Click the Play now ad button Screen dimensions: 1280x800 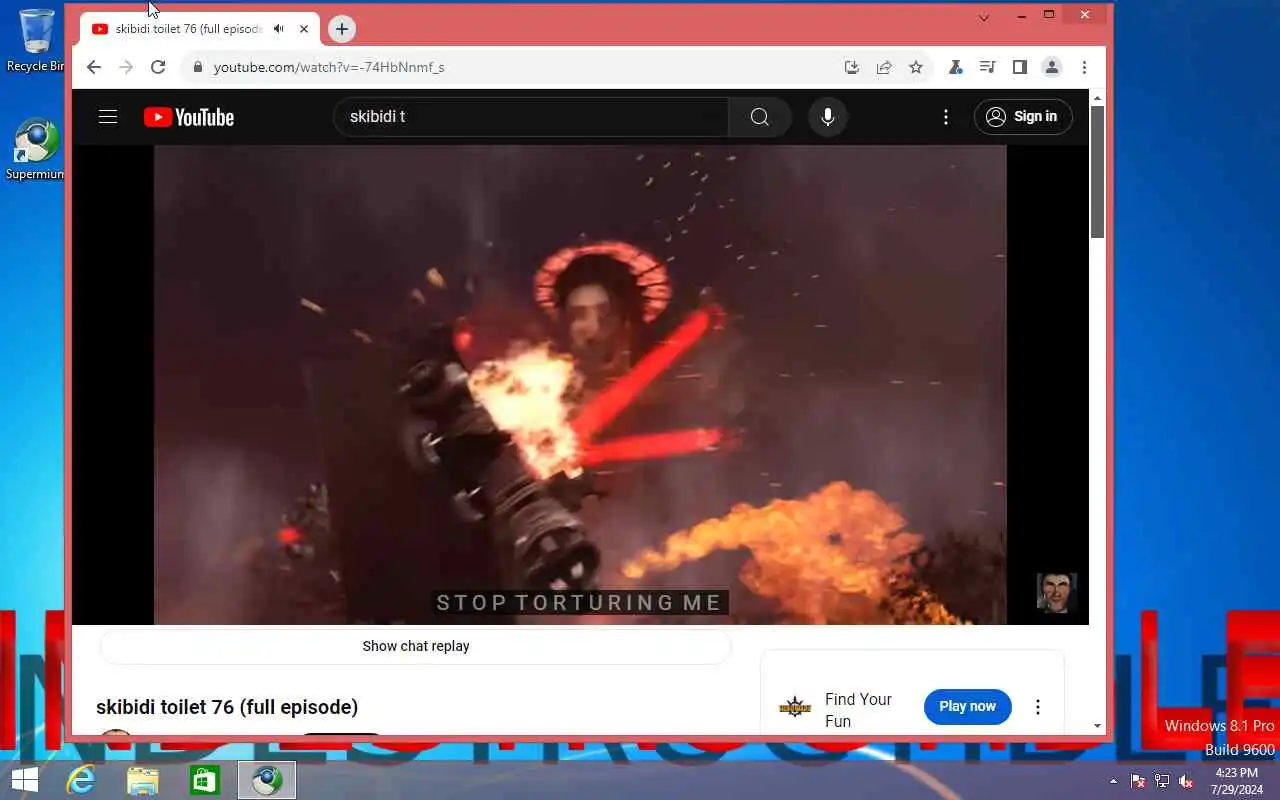[967, 706]
